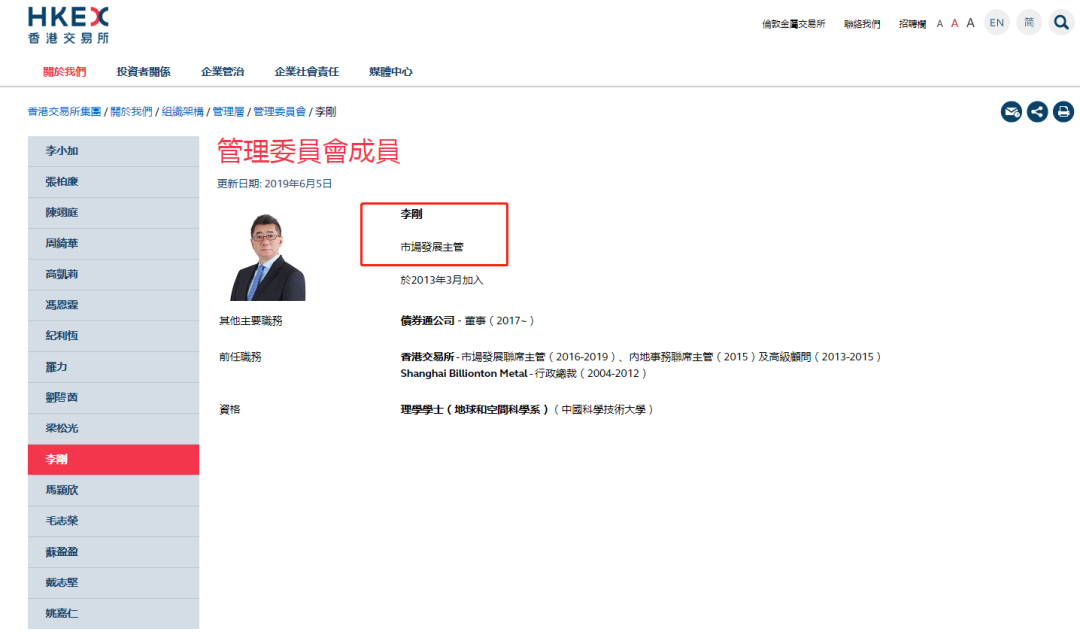Go to 管理委員會 breadcrumb link
The width and height of the screenshot is (1080, 635).
click(x=280, y=112)
